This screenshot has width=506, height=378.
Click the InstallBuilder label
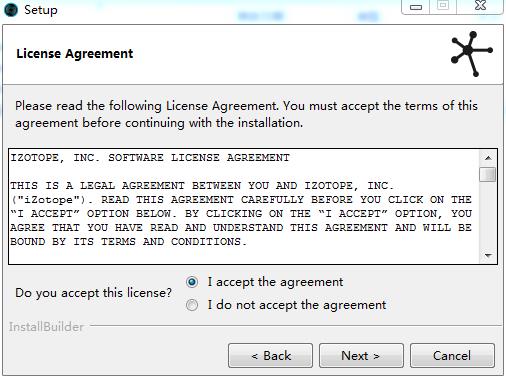(46, 327)
